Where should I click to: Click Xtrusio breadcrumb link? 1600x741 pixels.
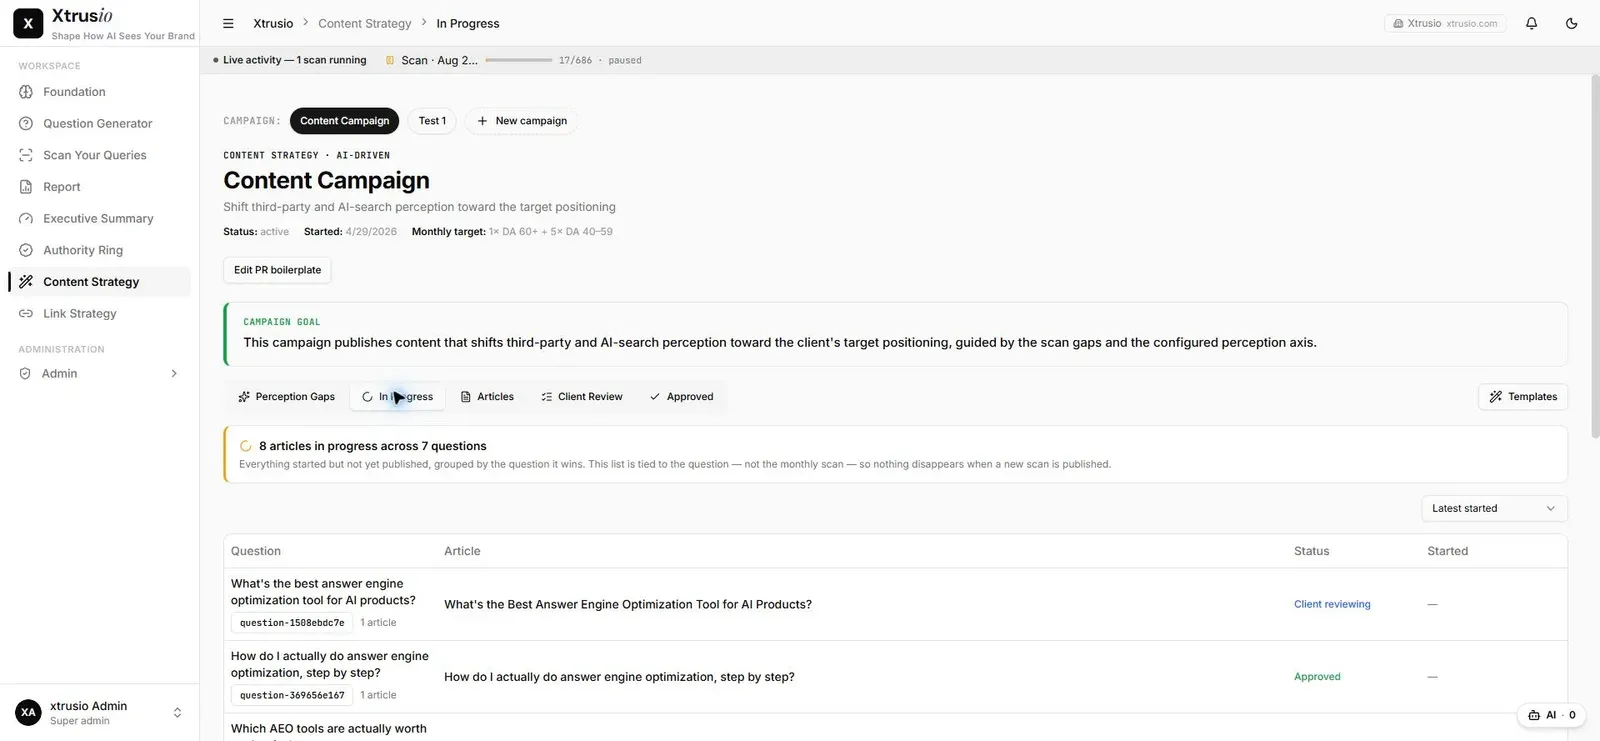tap(273, 23)
